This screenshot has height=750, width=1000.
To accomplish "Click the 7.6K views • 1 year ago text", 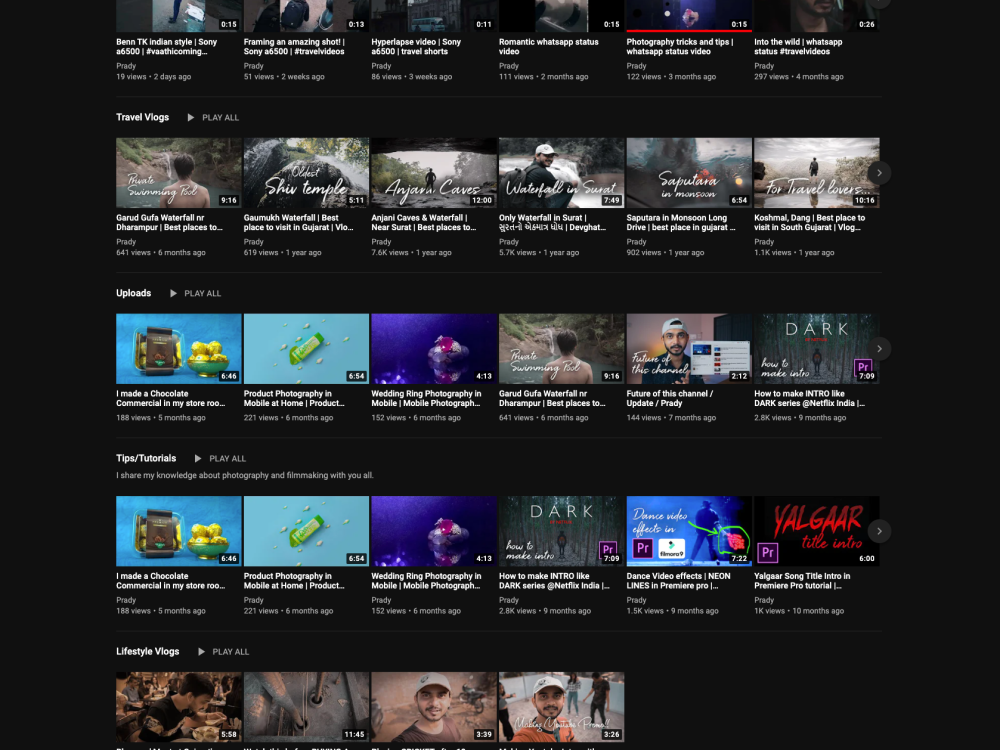I will pos(411,253).
